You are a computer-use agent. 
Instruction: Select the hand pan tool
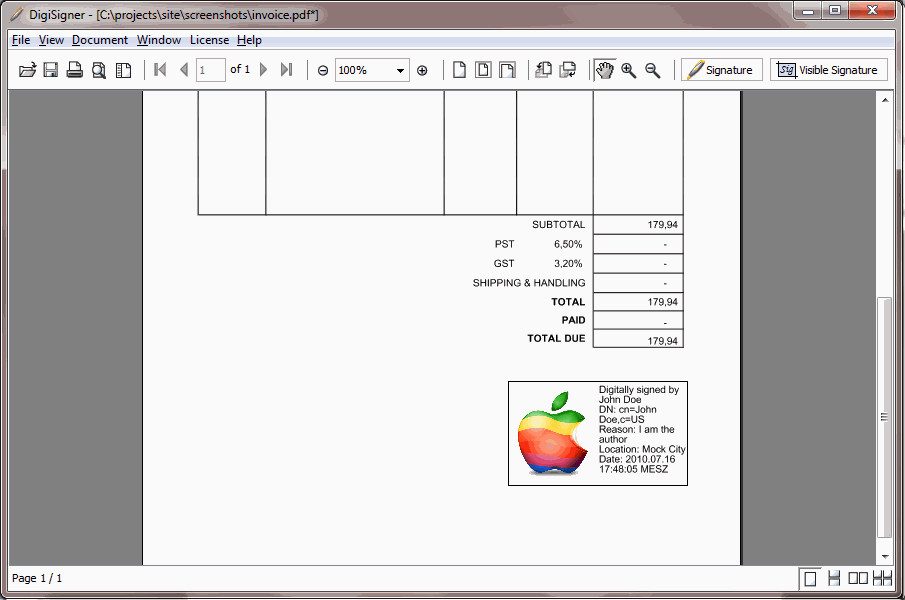[x=605, y=70]
